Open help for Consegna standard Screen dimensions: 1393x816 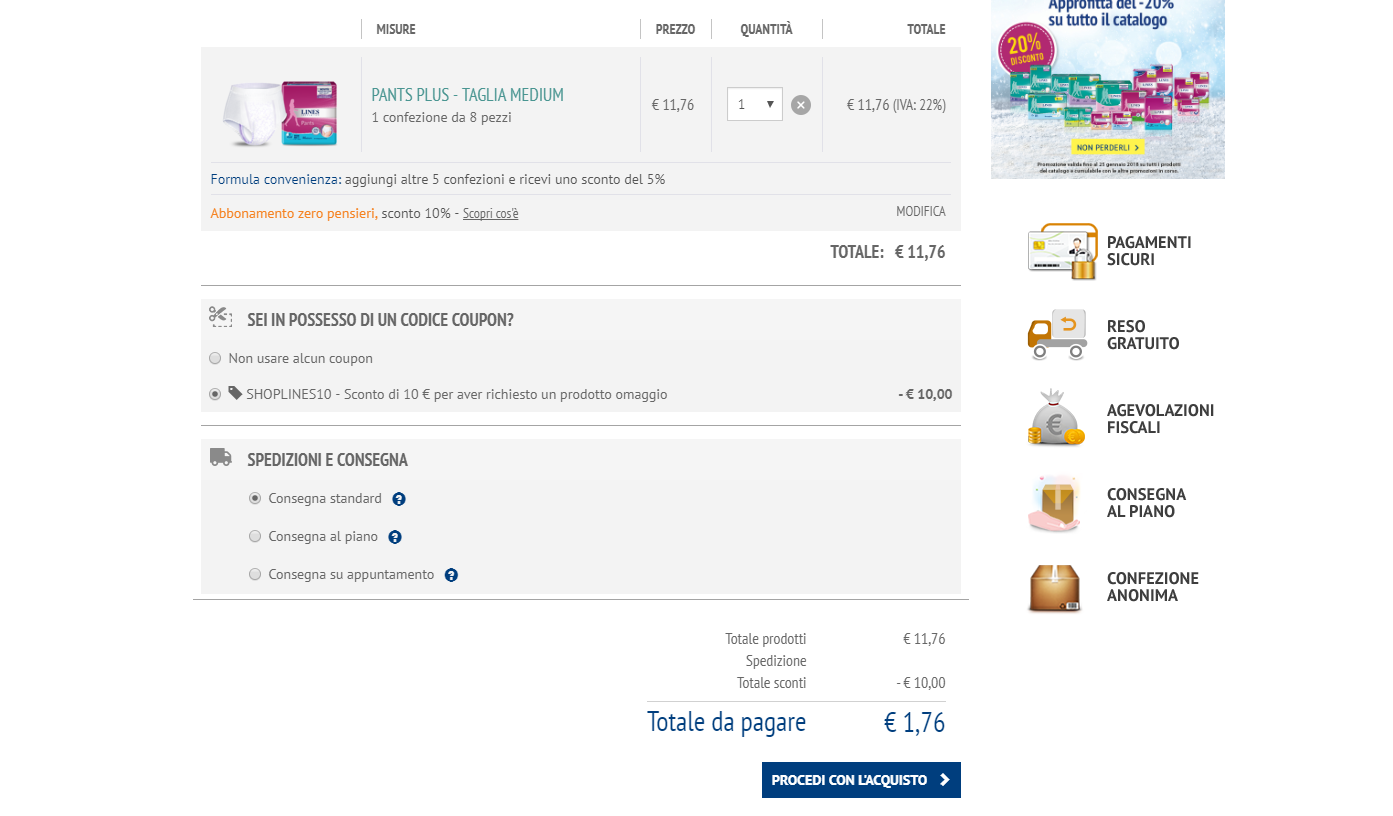(x=399, y=499)
